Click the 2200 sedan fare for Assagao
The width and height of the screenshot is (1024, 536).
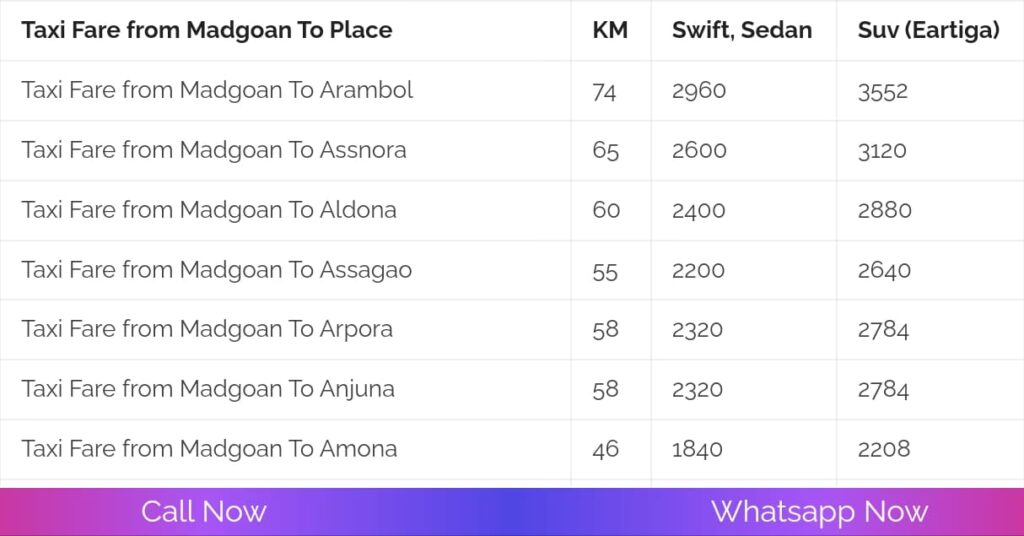click(698, 270)
